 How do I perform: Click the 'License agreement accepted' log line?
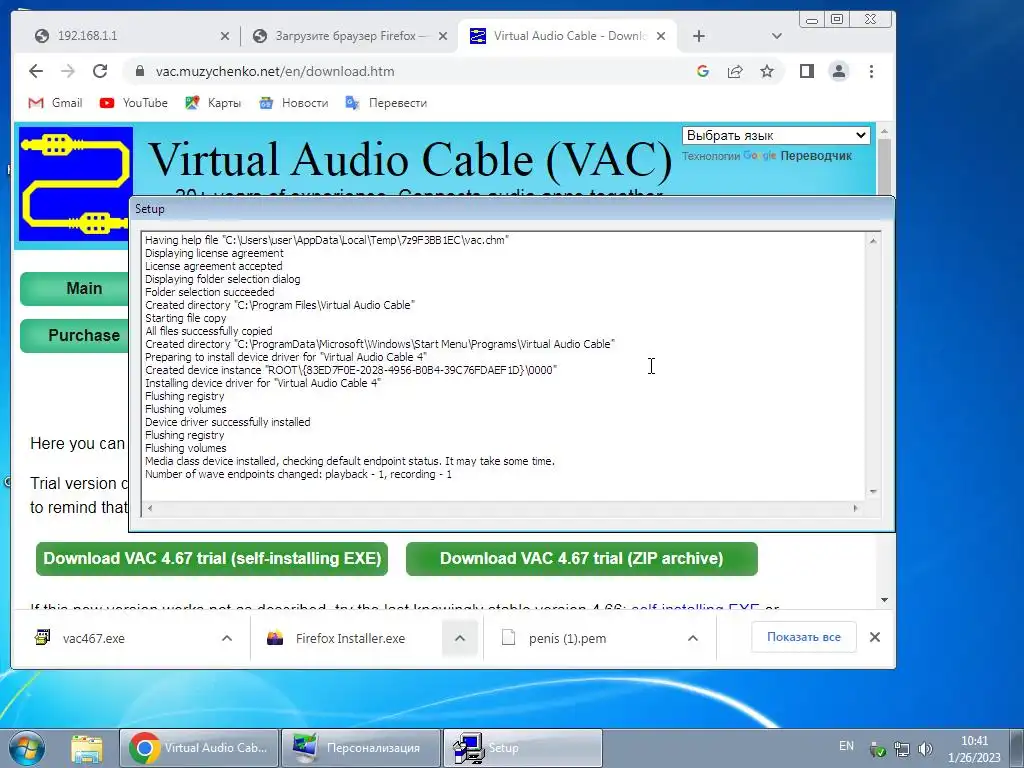coord(214,266)
